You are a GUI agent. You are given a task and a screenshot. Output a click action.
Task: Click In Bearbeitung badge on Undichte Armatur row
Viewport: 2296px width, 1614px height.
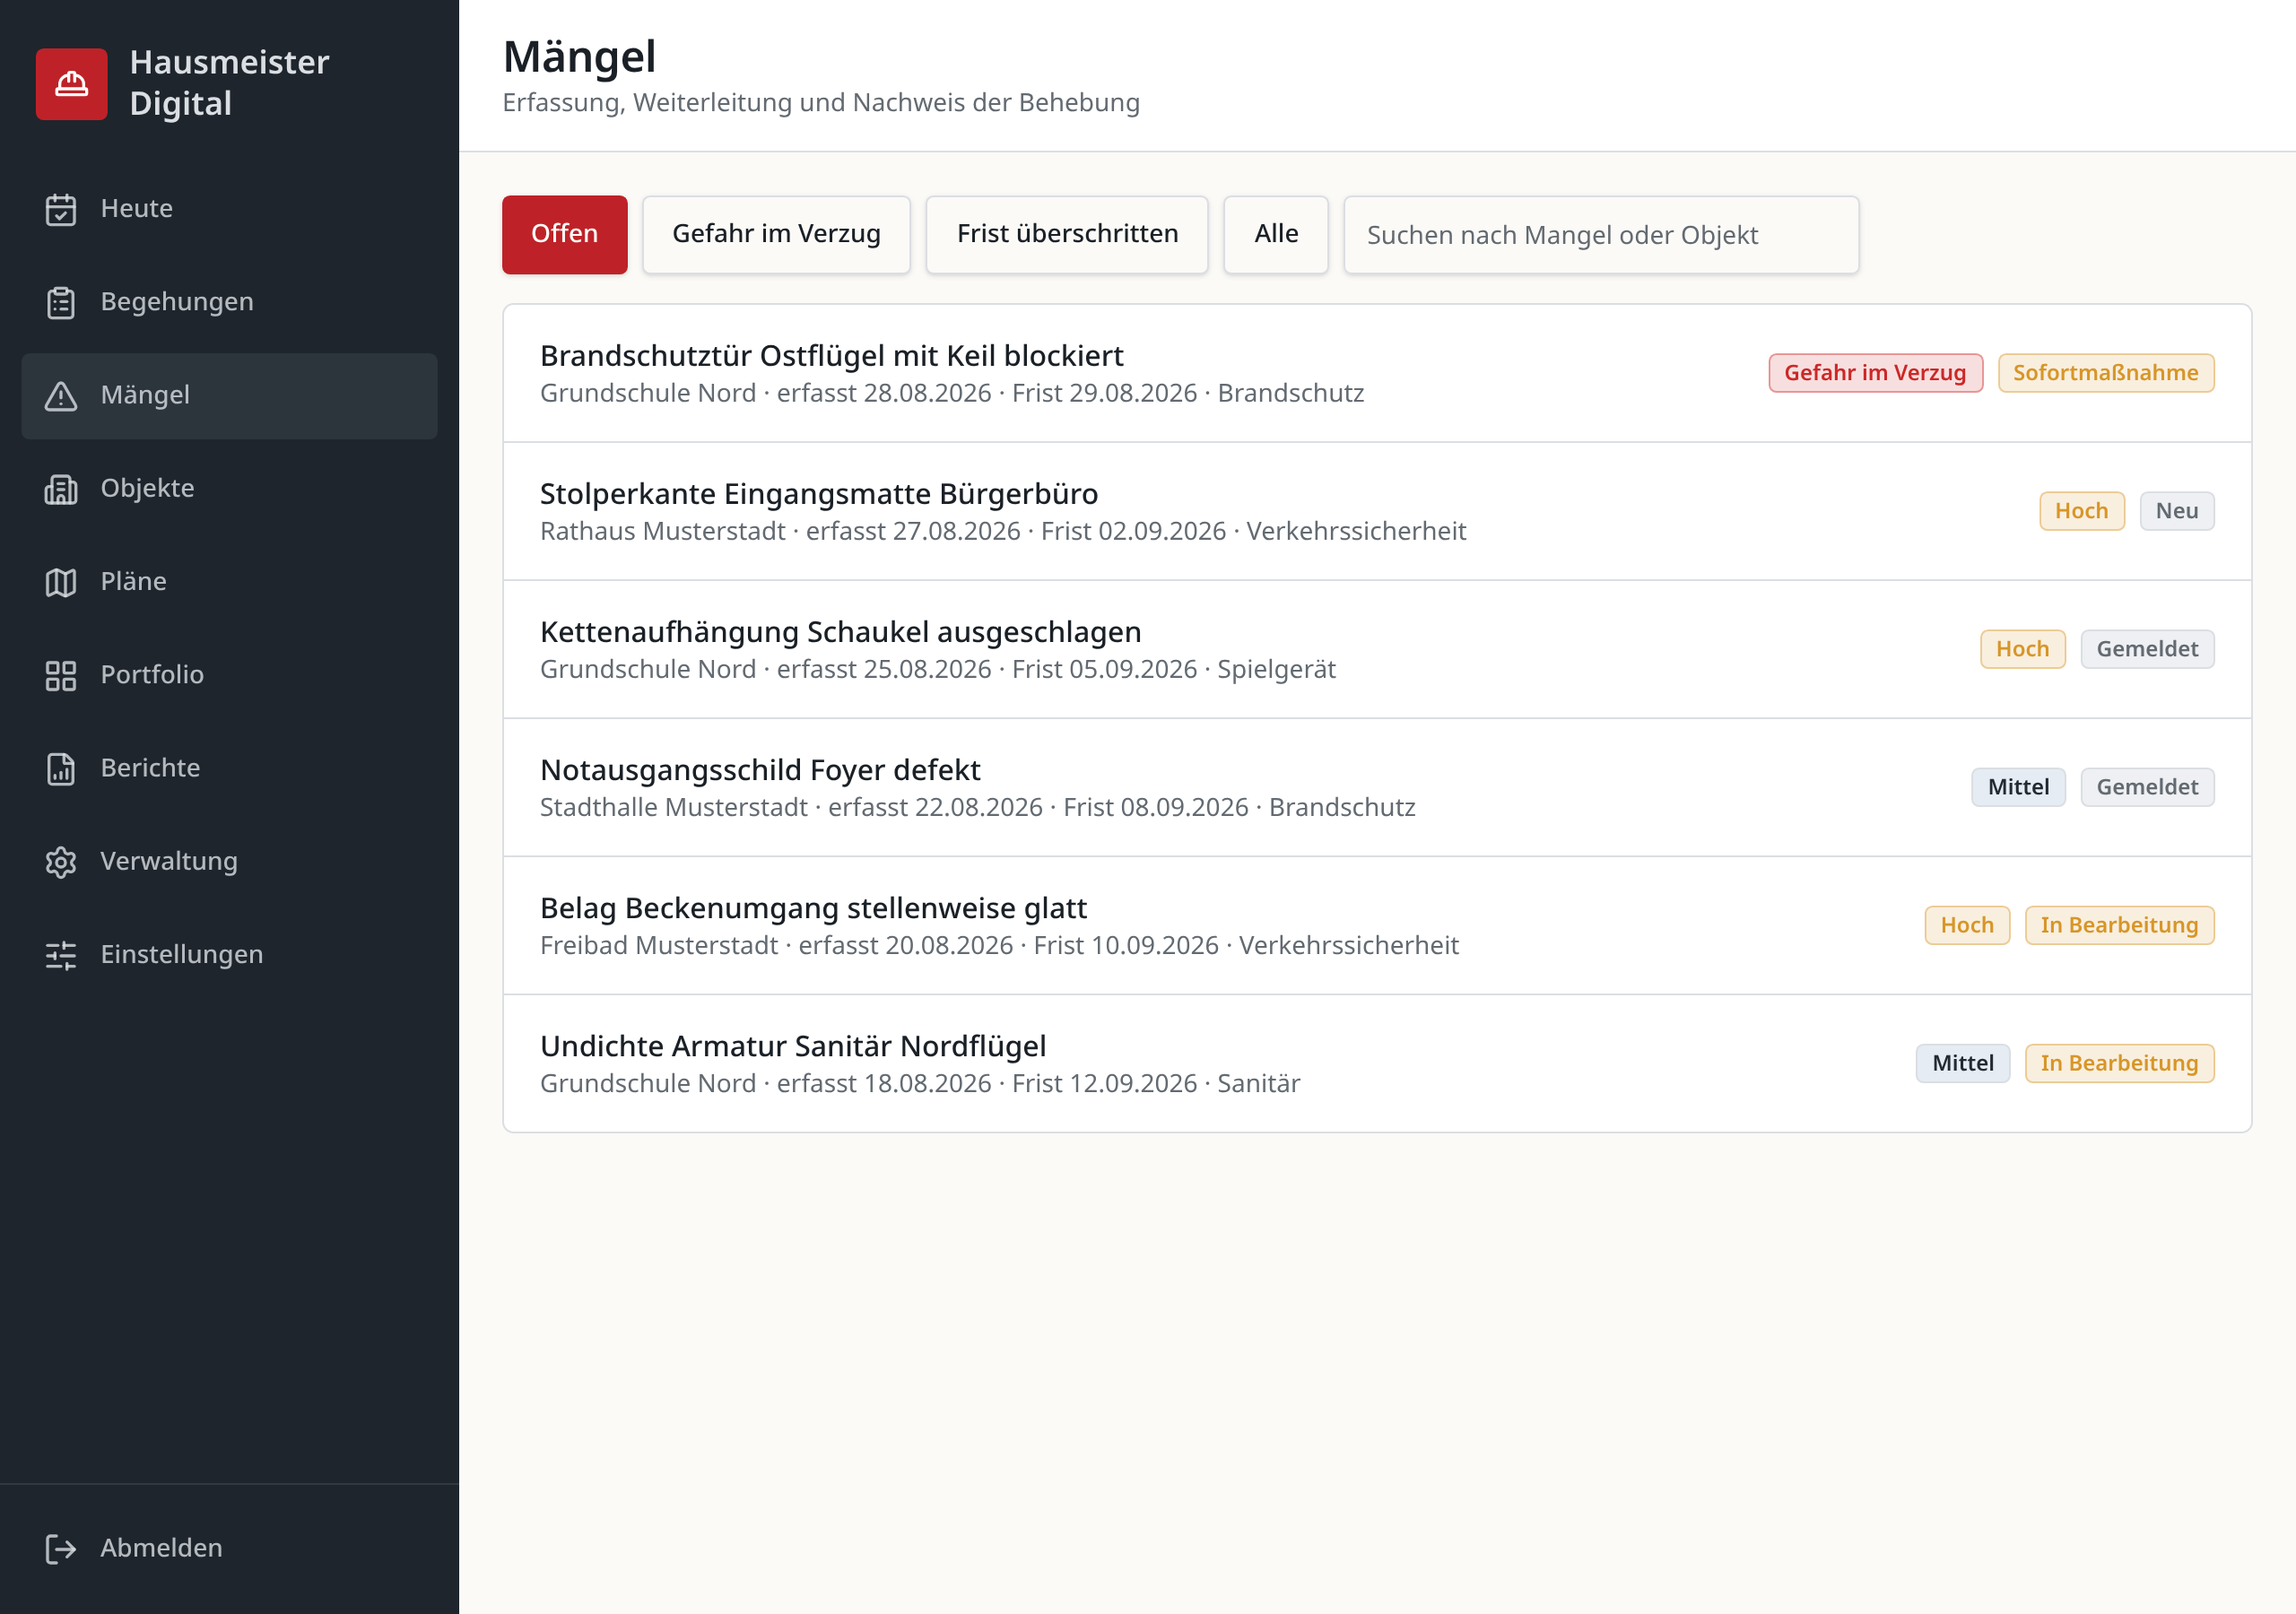pos(2119,1063)
